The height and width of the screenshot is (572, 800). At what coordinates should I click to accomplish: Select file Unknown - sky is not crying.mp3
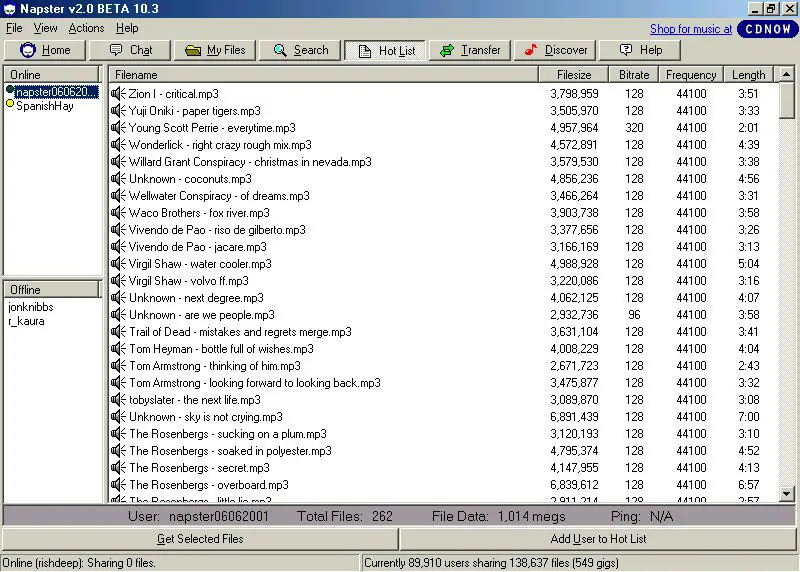pyautogui.click(x=206, y=417)
